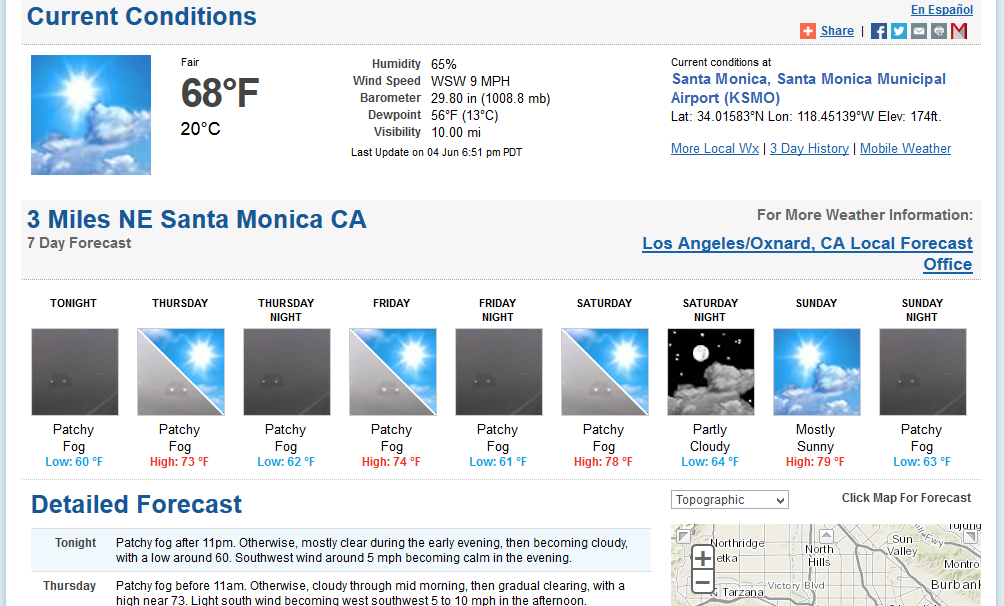Click the printer icon
The height and width of the screenshot is (606, 1004).
click(939, 31)
